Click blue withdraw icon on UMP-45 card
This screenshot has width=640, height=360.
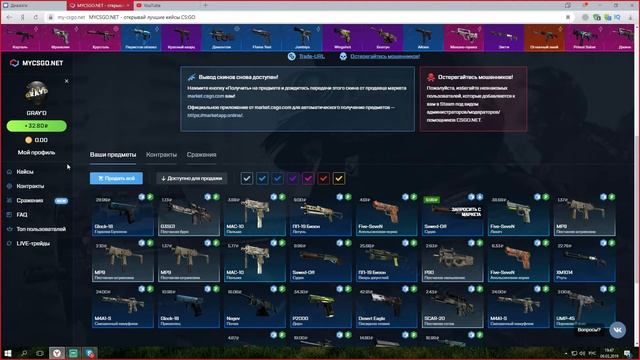[x=603, y=289]
